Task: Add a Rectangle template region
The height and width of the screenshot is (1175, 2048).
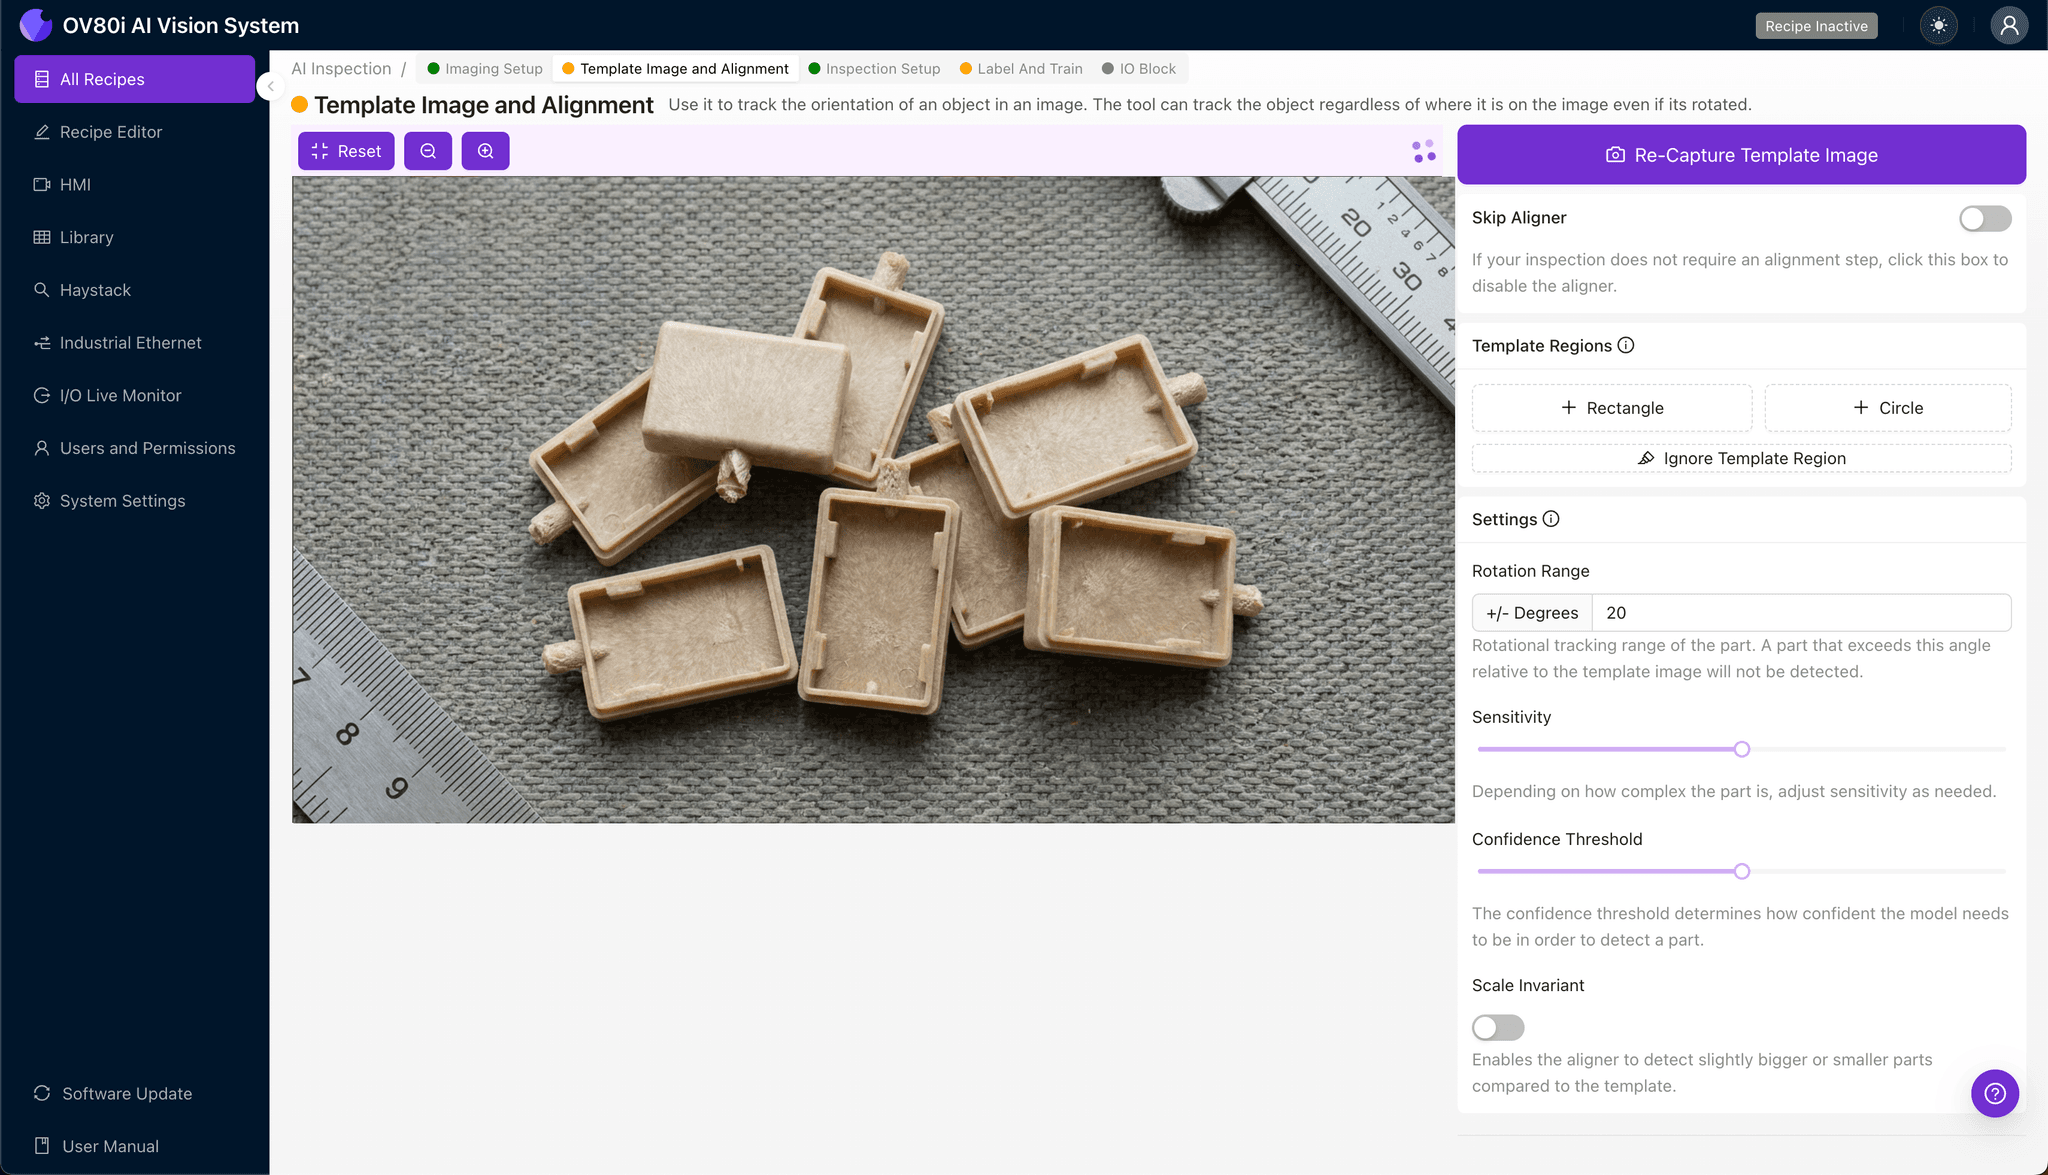Action: [x=1611, y=407]
